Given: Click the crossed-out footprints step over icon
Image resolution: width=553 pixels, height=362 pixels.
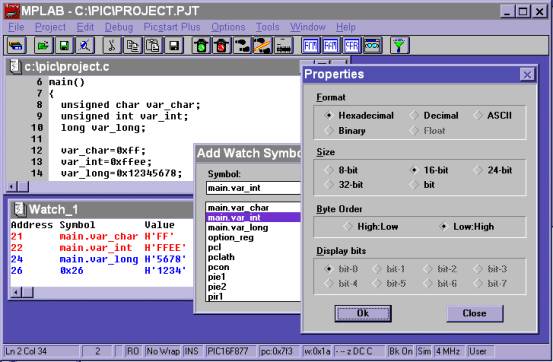Looking at the screenshot, I should 263,46.
